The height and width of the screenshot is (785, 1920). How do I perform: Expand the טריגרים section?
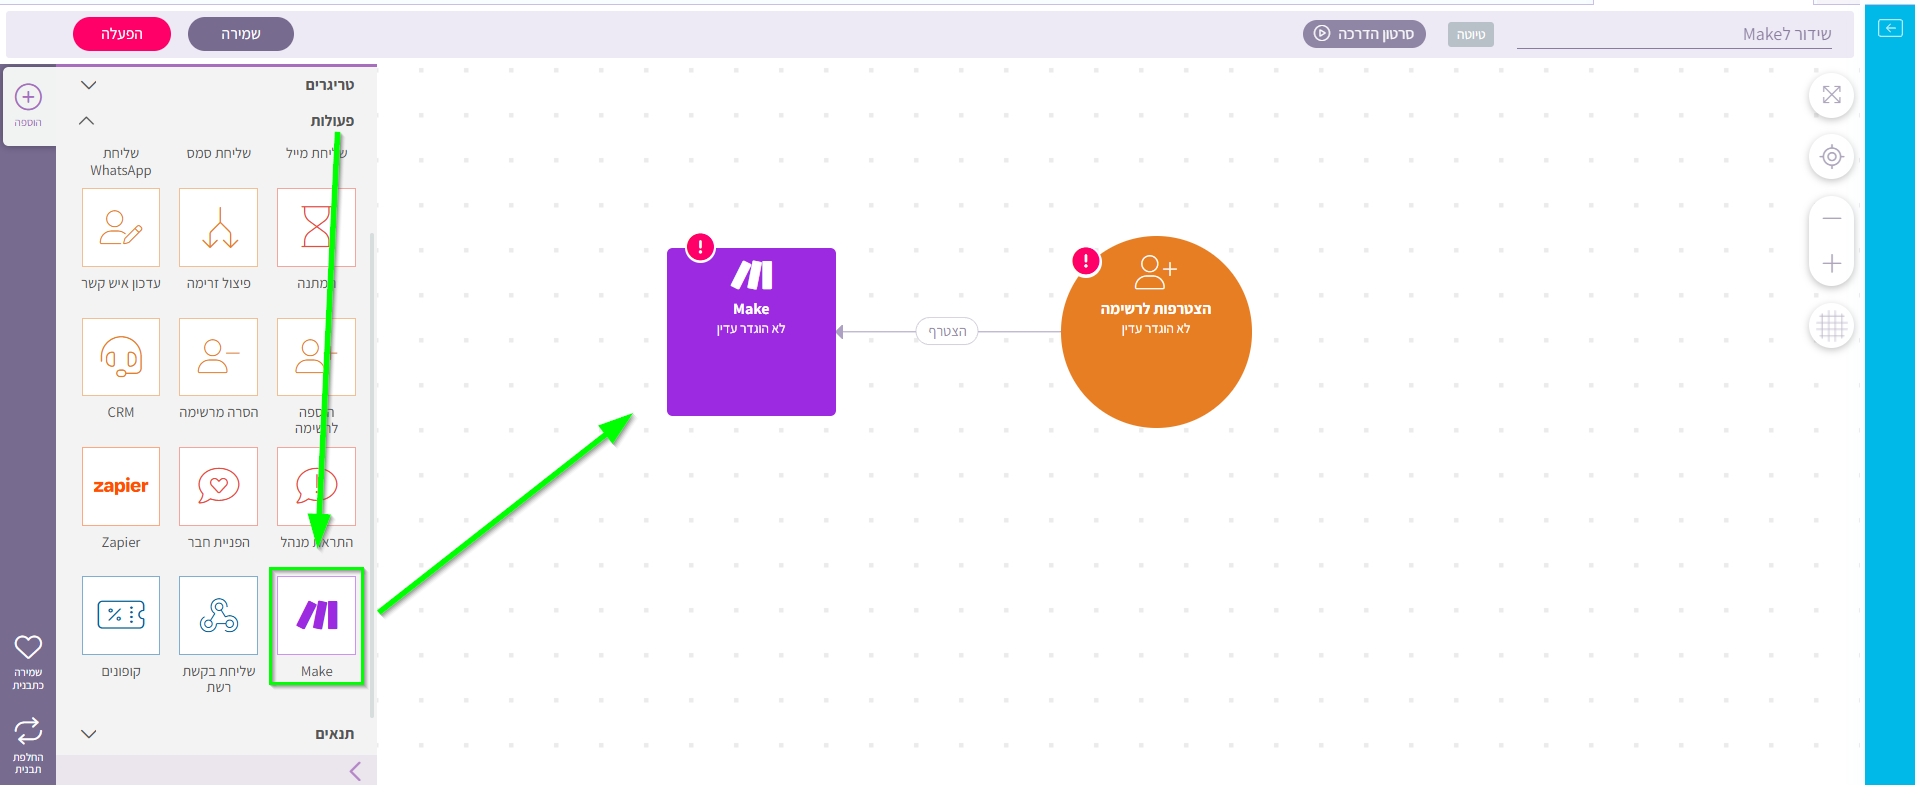[x=89, y=85]
